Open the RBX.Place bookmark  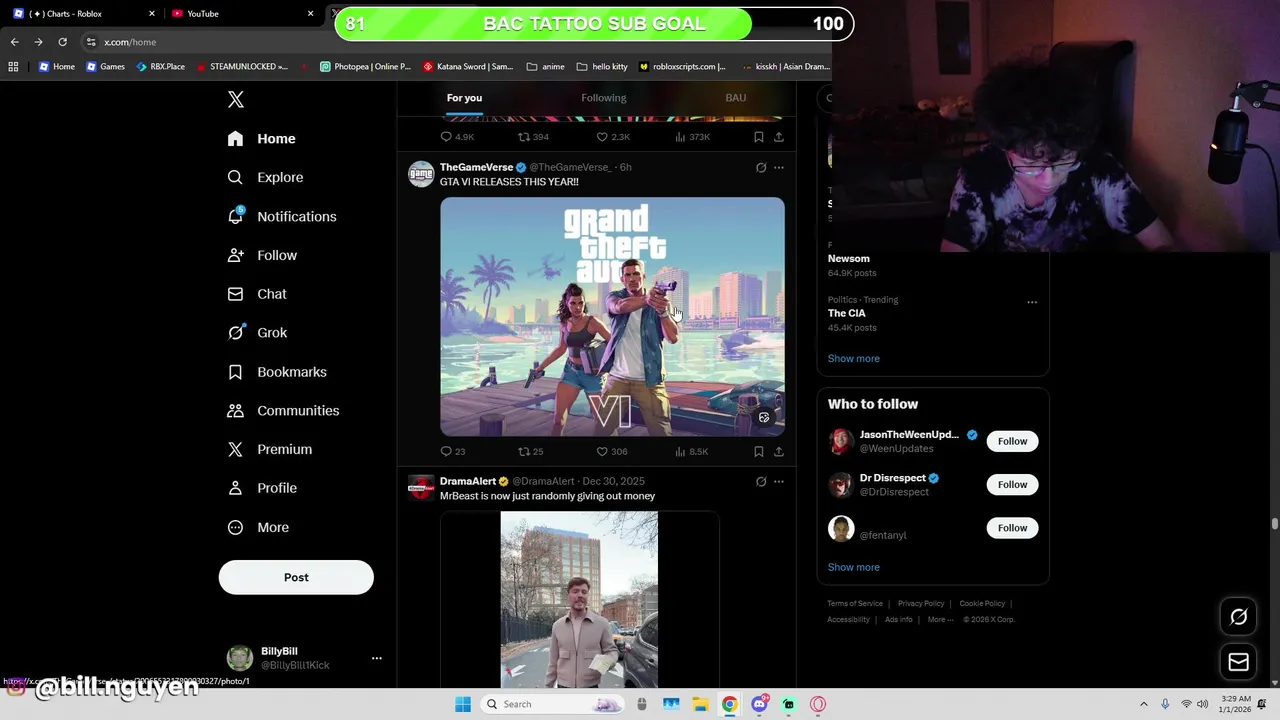(160, 67)
